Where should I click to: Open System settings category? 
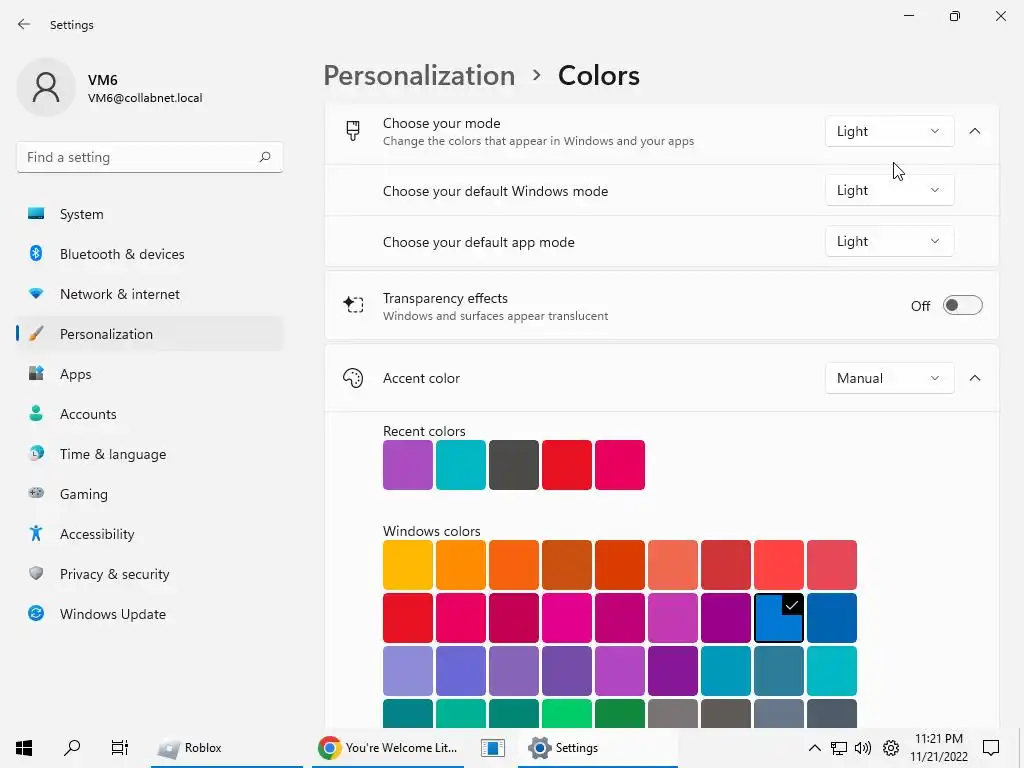coord(150,214)
